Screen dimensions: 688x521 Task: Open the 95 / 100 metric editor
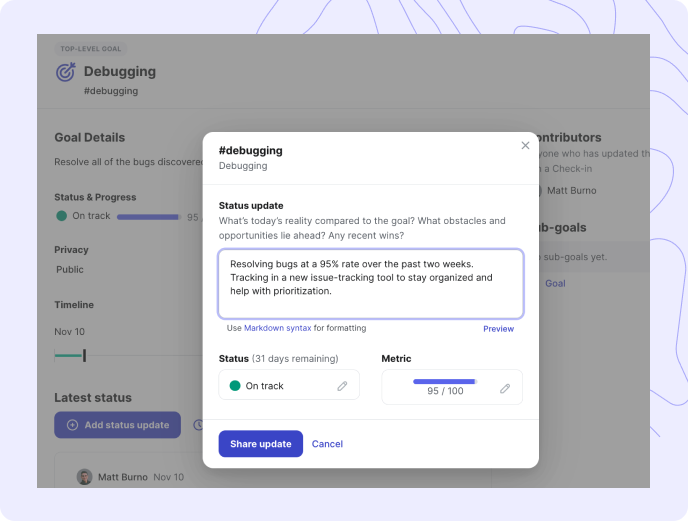pyautogui.click(x=452, y=387)
